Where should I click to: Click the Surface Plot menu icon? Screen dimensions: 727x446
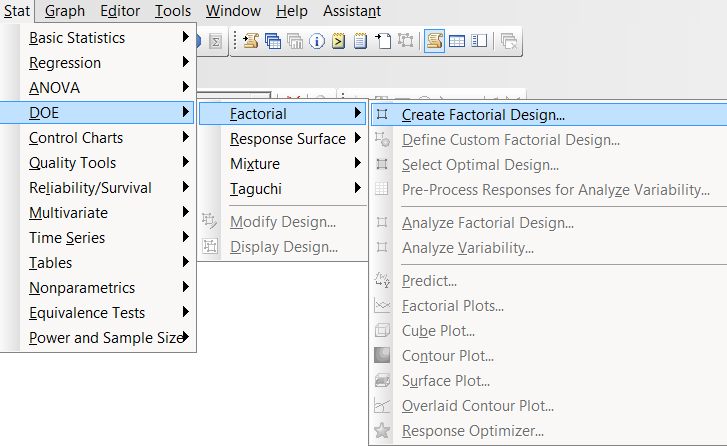(x=382, y=380)
